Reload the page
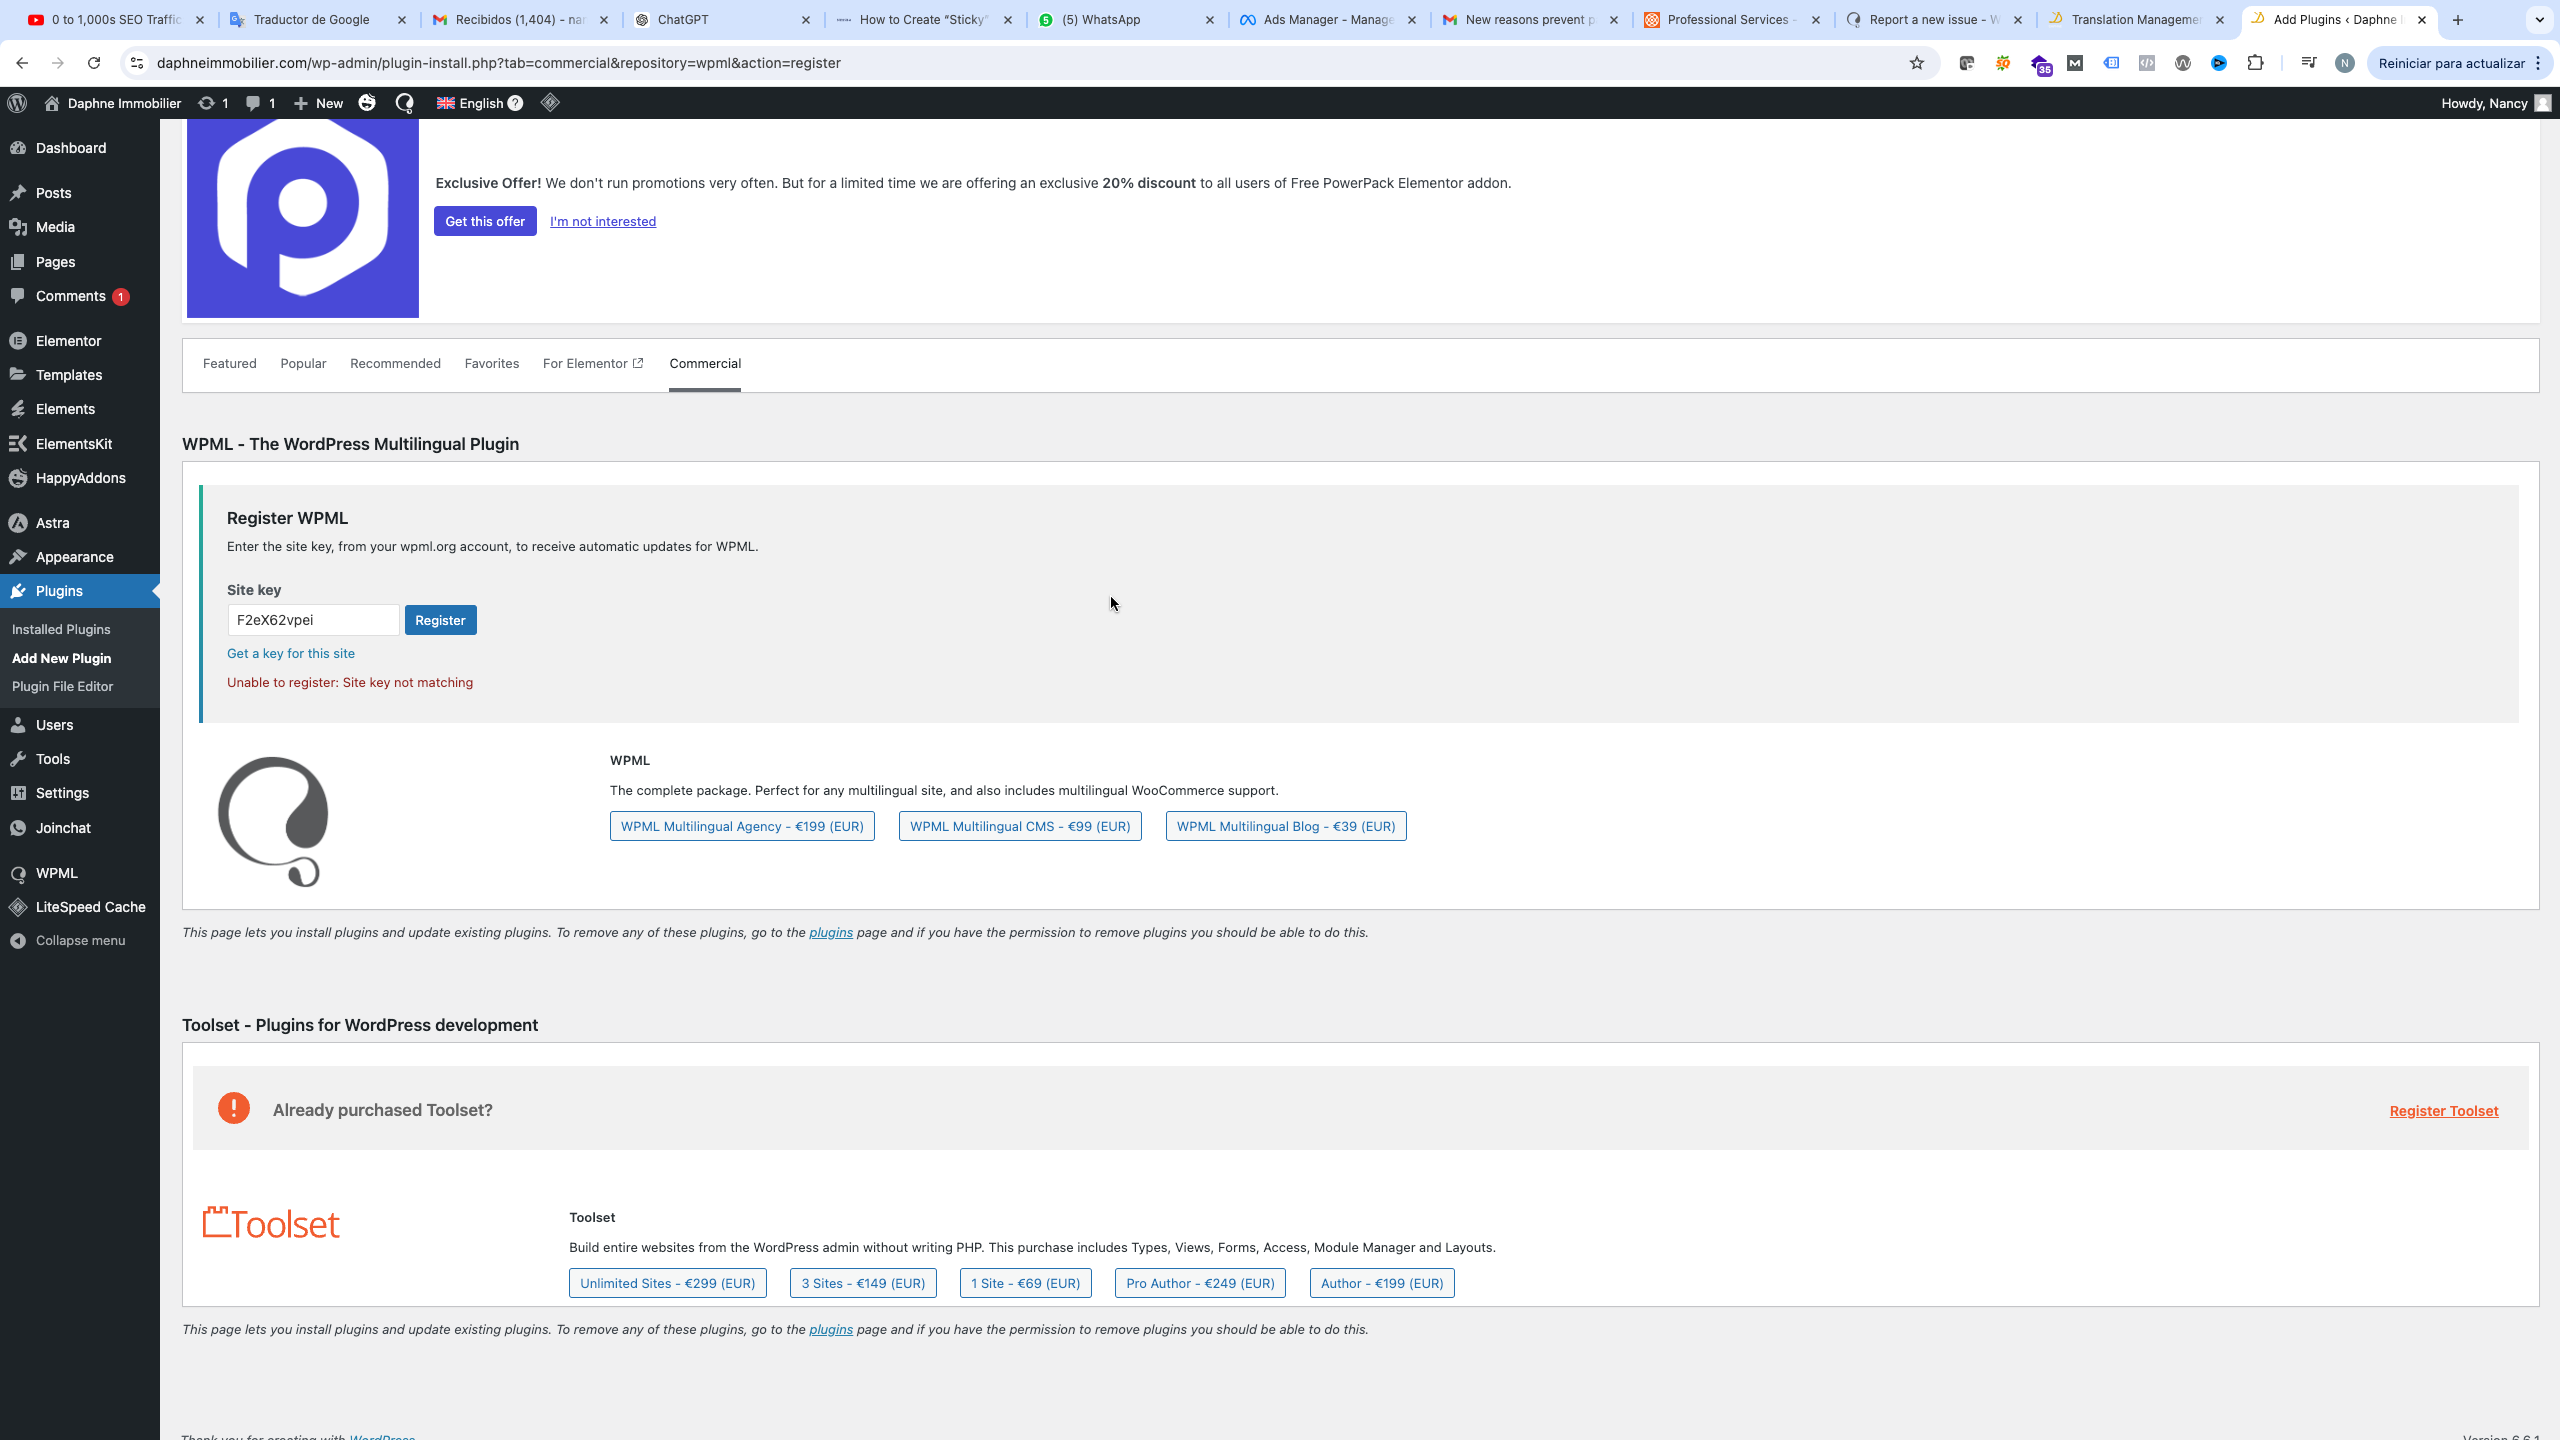 [94, 63]
